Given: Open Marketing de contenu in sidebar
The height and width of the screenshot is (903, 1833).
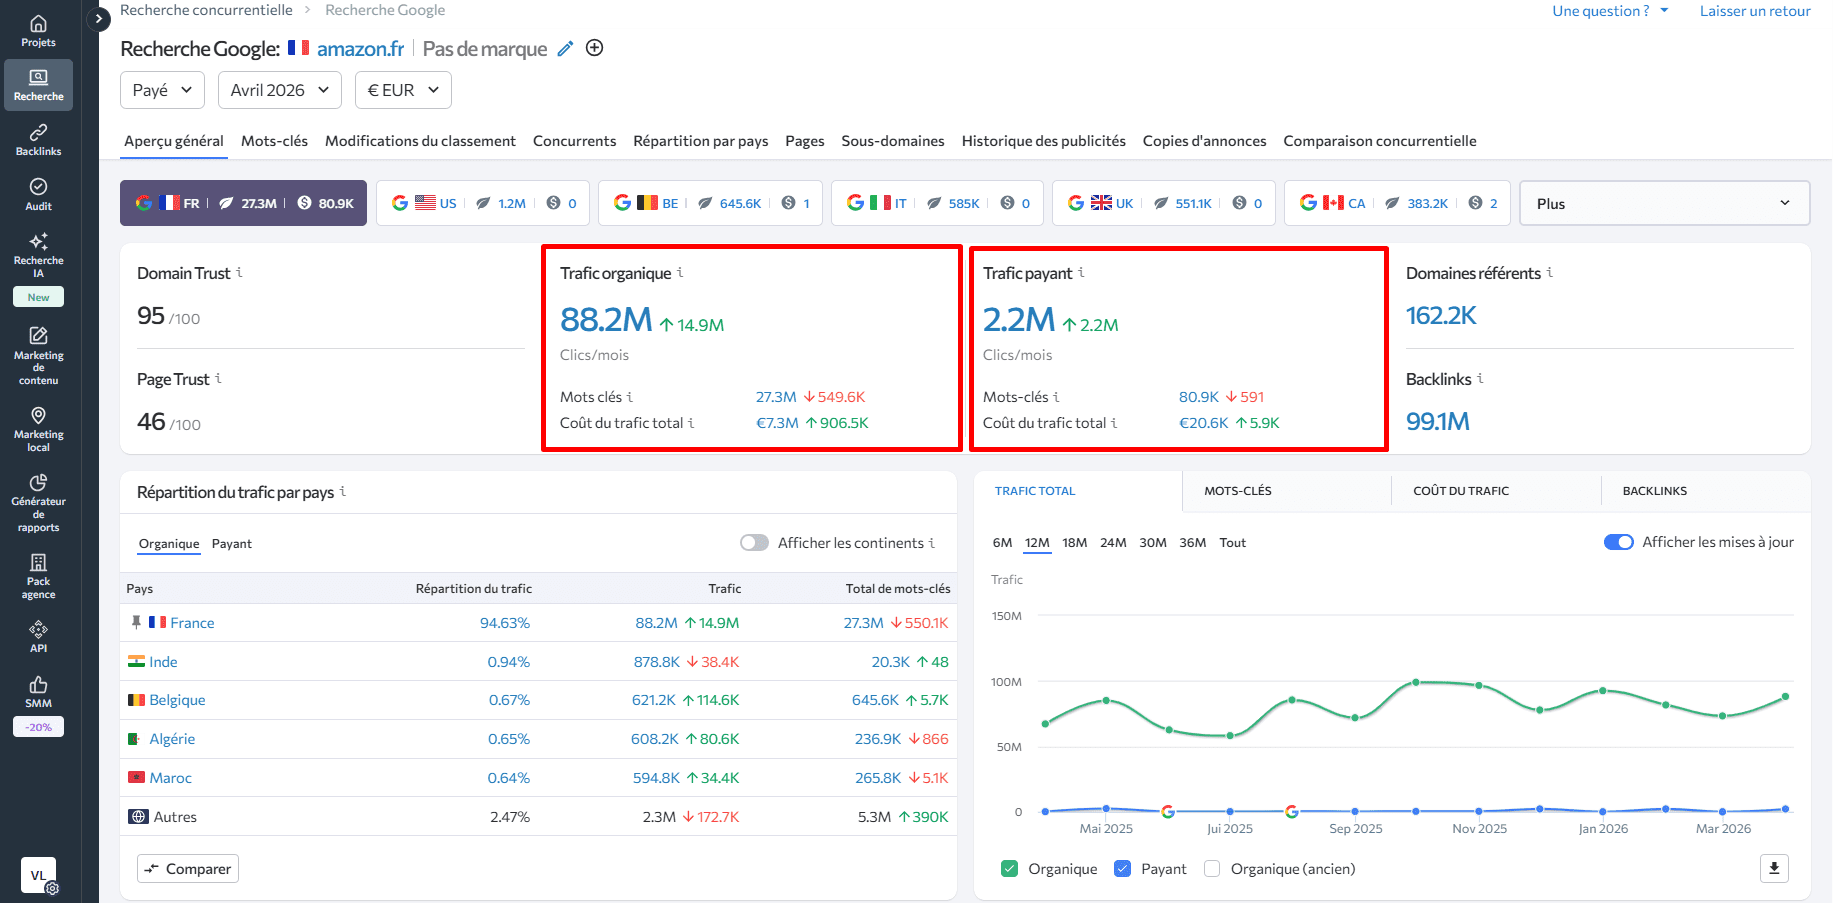Looking at the screenshot, I should tap(38, 355).
